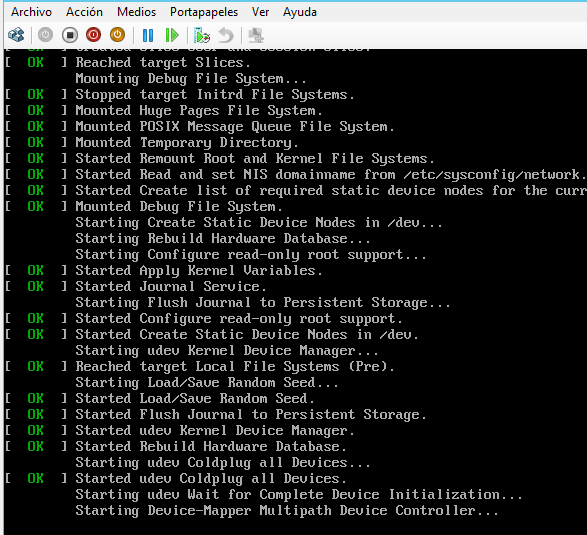The image size is (587, 535).
Task: Click the red Shut Down icon
Action: tap(94, 35)
